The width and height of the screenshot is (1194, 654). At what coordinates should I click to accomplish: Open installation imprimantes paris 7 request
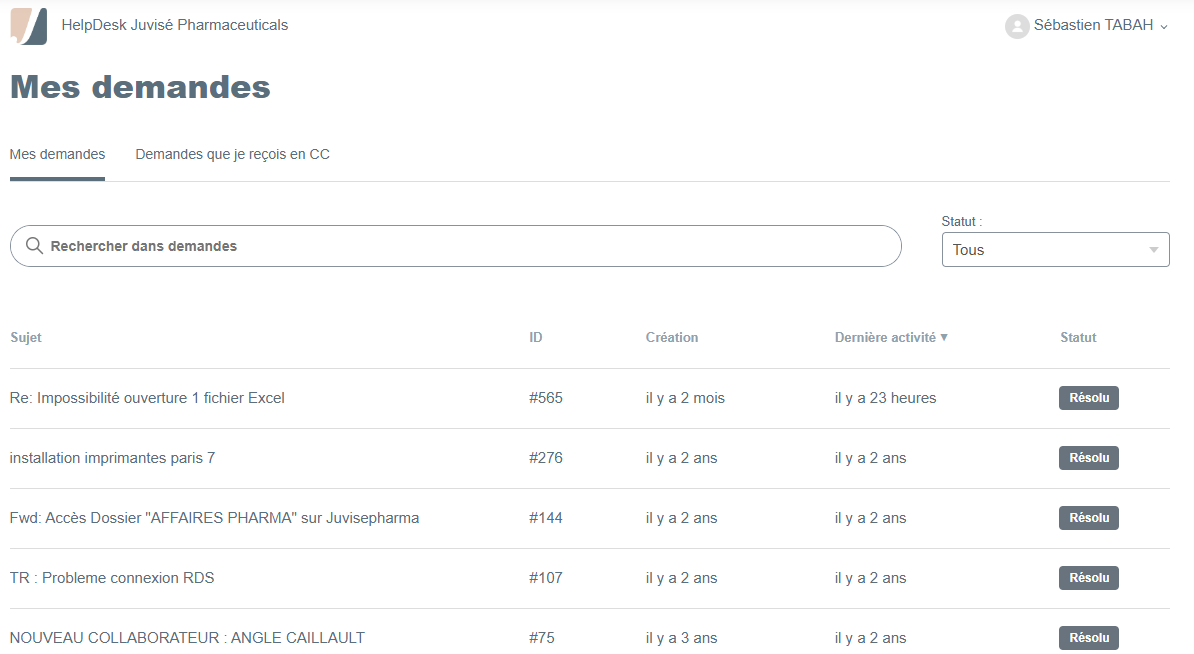pyautogui.click(x=112, y=458)
